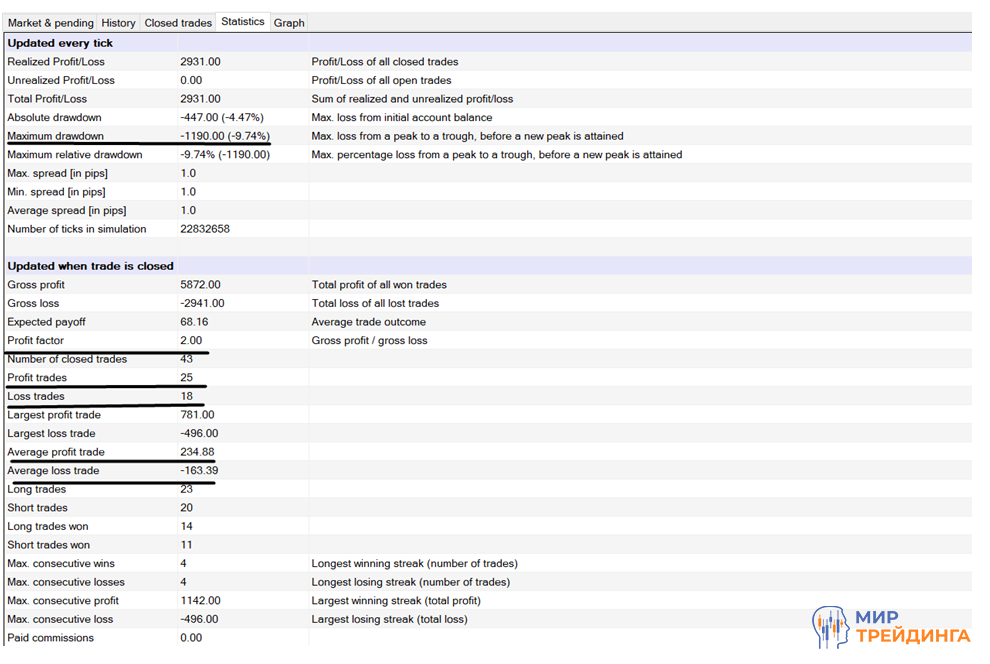The image size is (990, 664).
Task: Click the Profit factor row label
Action: pyautogui.click(x=35, y=341)
